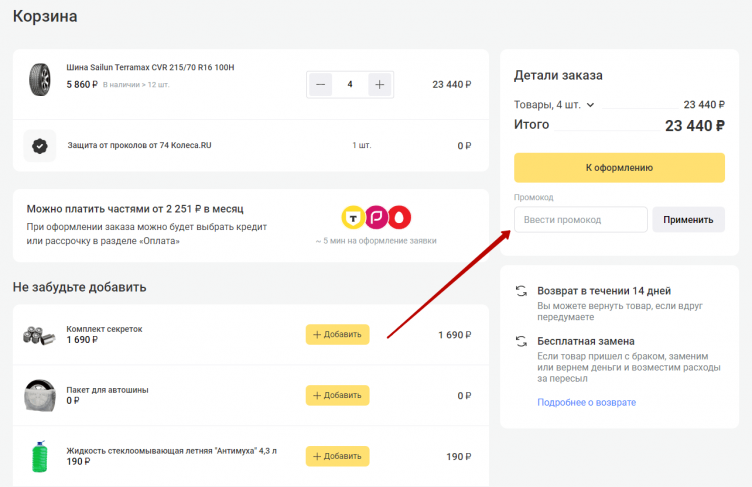Click the puncture protection shield icon
Screen dimensions: 752x487
(x=40, y=145)
